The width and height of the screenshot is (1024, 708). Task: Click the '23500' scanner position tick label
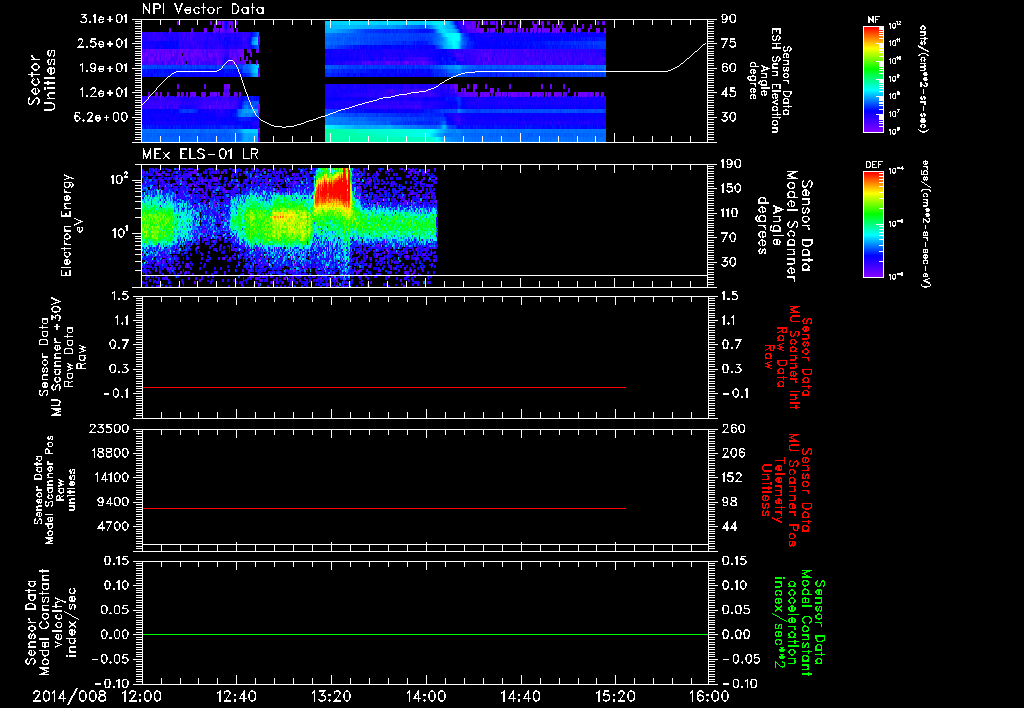[109, 428]
